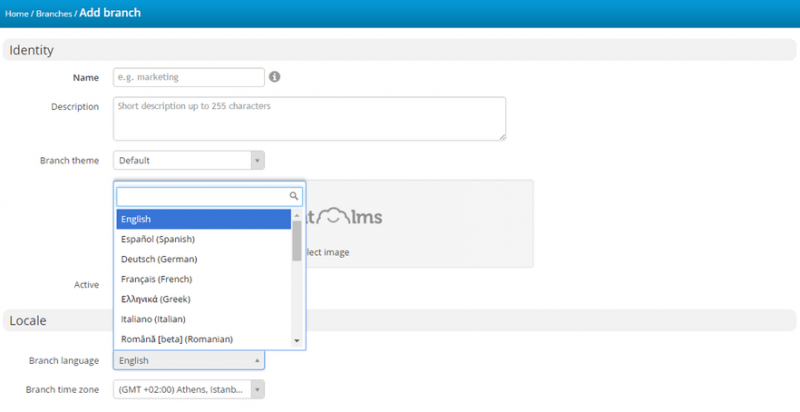Image resolution: width=800 pixels, height=412 pixels.
Task: Click the Branch theme dropdown arrow
Action: click(x=257, y=161)
